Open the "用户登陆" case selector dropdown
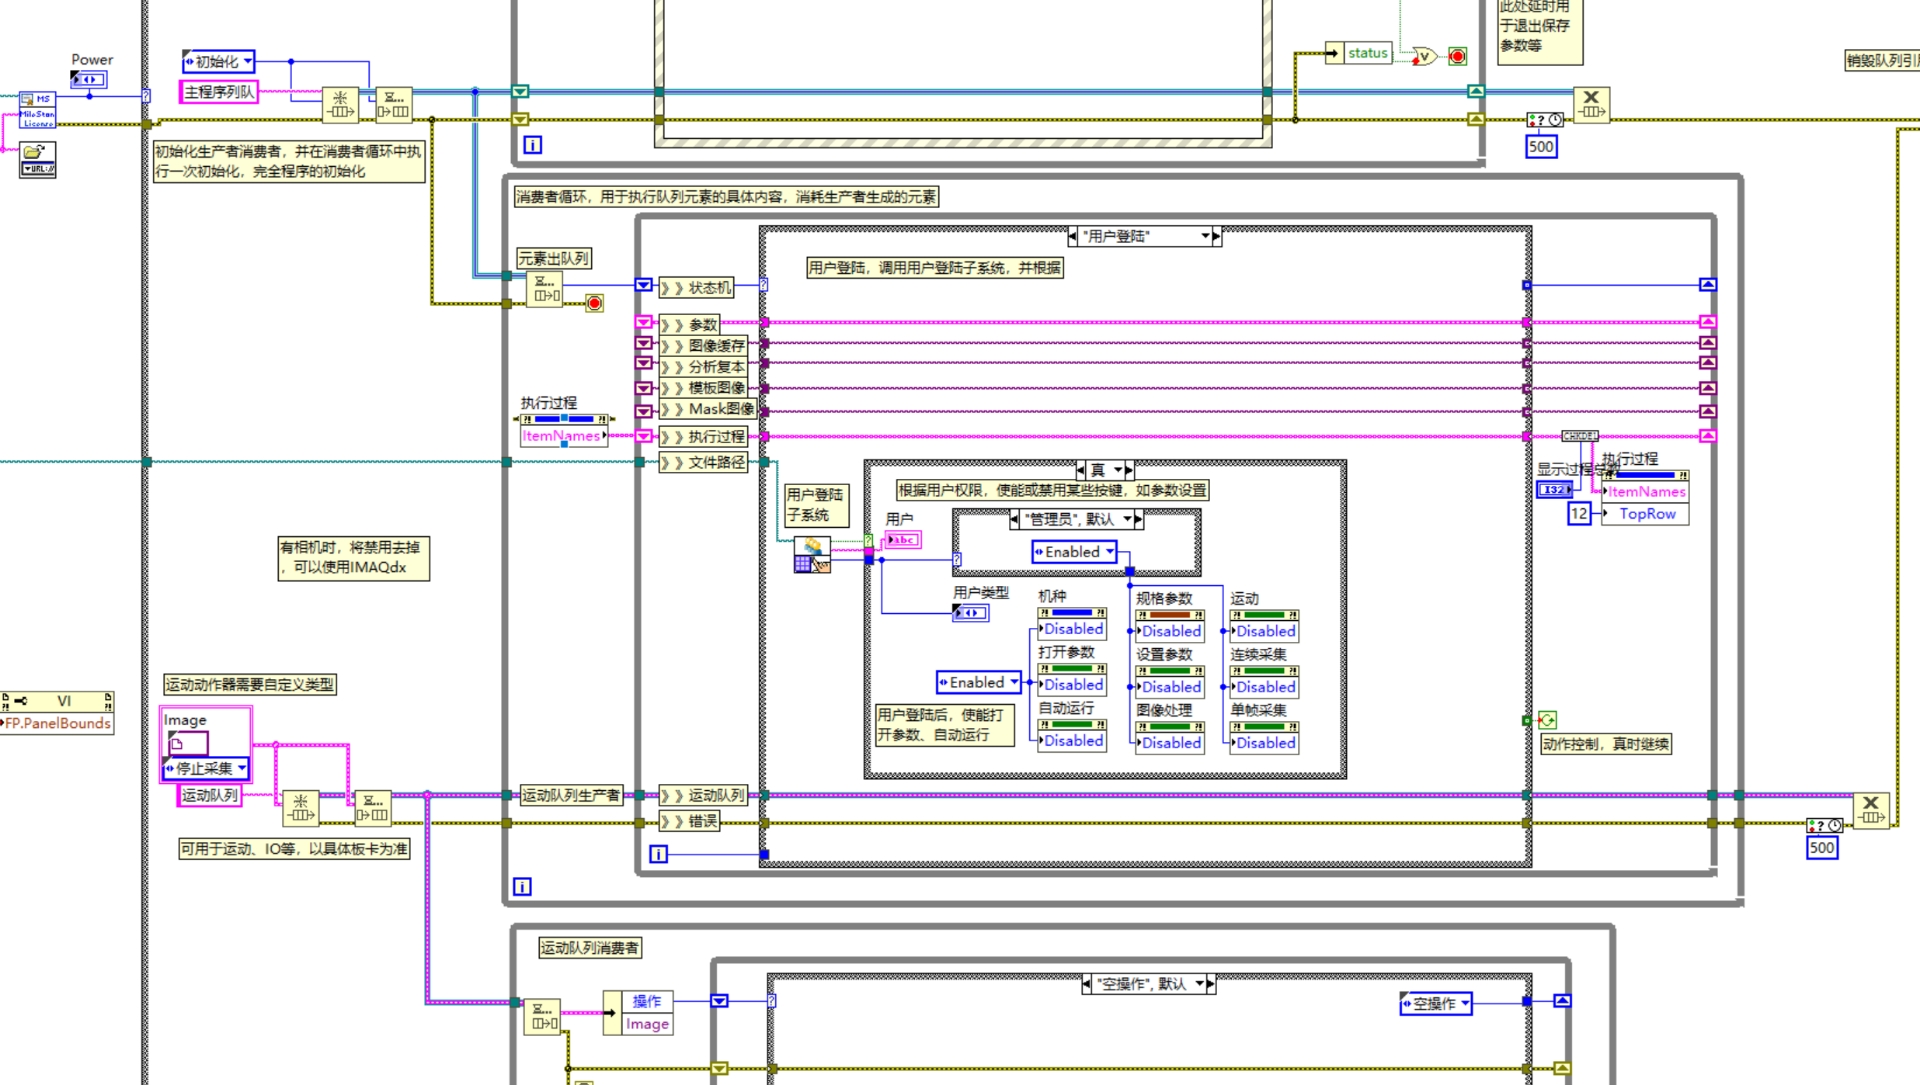This screenshot has width=1920, height=1085. pos(1205,237)
